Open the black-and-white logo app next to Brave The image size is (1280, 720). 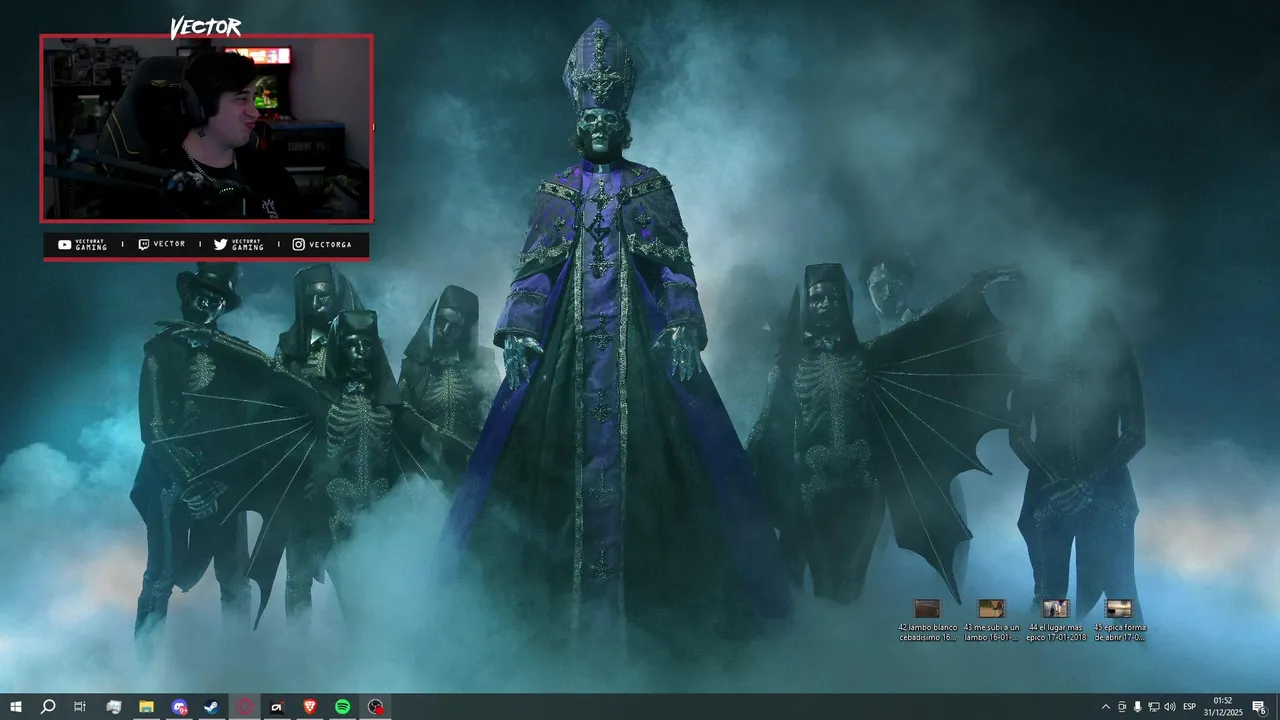point(277,707)
